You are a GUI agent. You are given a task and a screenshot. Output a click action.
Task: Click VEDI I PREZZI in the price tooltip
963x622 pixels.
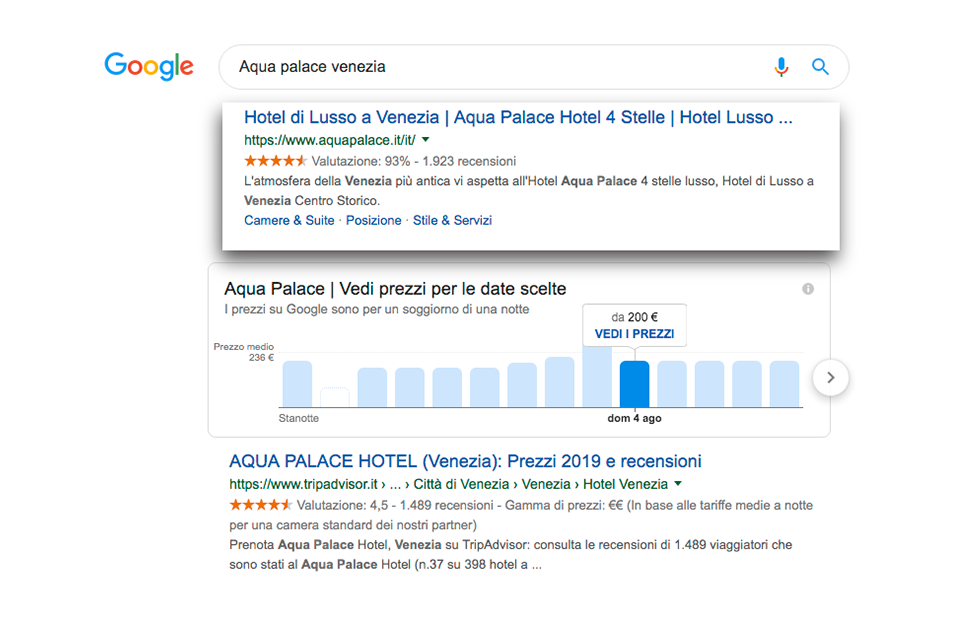[x=634, y=333]
